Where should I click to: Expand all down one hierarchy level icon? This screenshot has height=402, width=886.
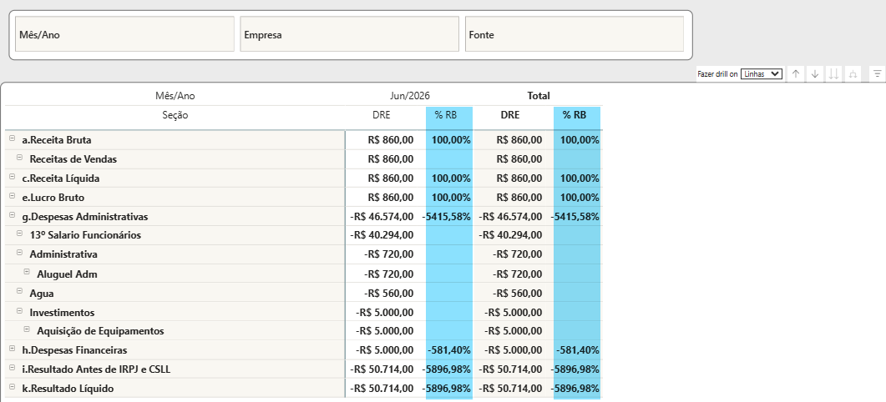853,74
